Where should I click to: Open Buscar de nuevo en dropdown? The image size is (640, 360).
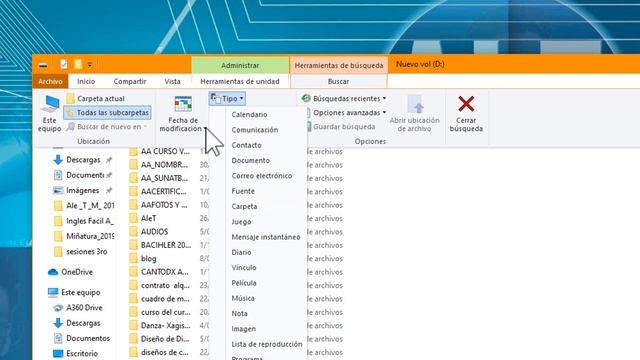pyautogui.click(x=107, y=127)
